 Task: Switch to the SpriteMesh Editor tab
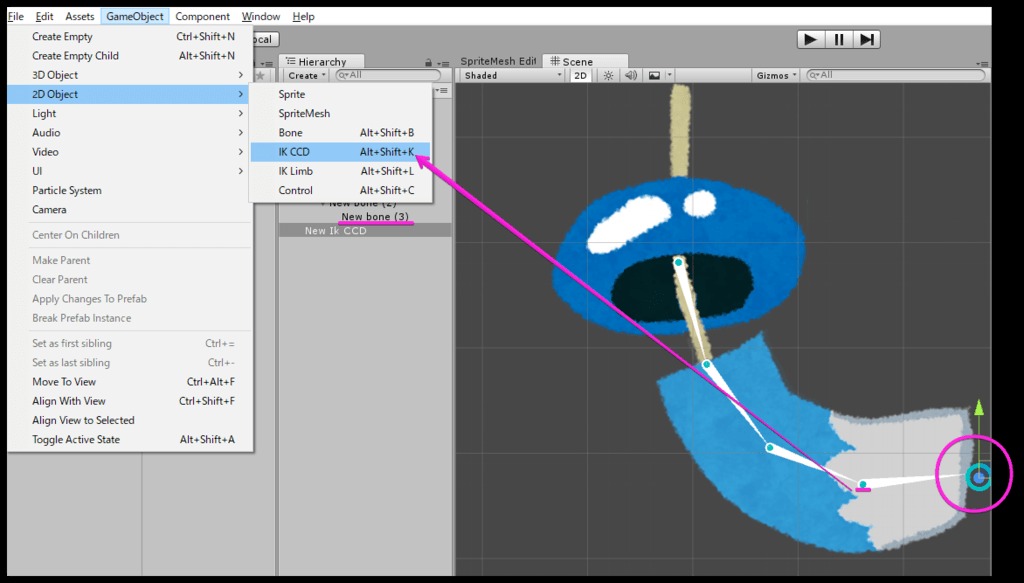tap(498, 62)
